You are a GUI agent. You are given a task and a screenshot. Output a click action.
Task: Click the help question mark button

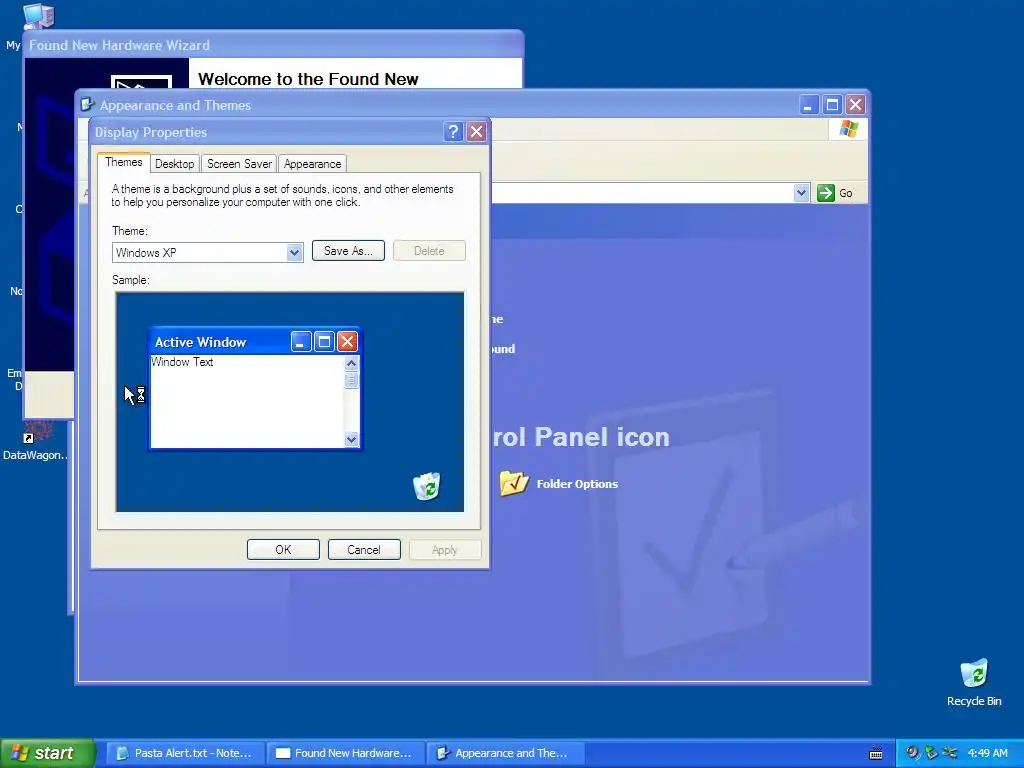[453, 132]
